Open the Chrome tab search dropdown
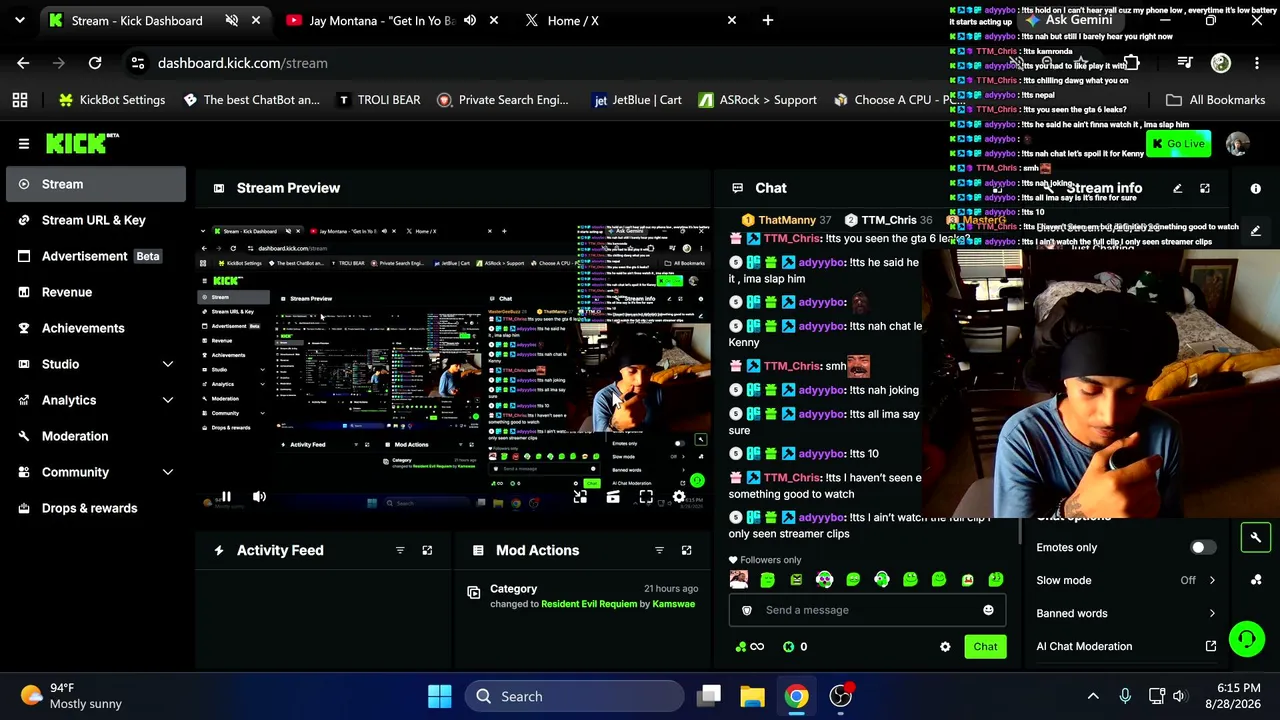This screenshot has width=1280, height=720. pyautogui.click(x=19, y=20)
